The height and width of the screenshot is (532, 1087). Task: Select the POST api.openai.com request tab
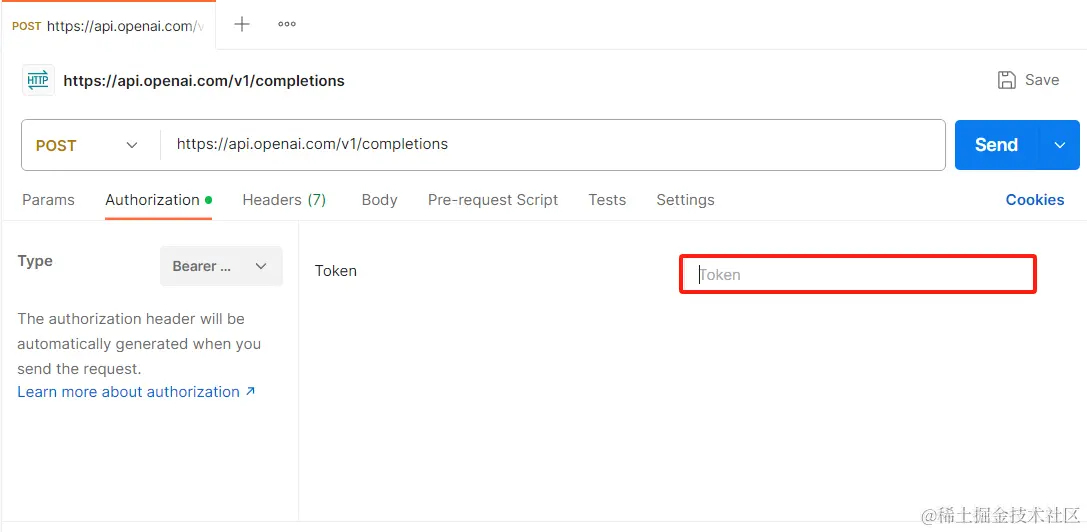point(108,26)
